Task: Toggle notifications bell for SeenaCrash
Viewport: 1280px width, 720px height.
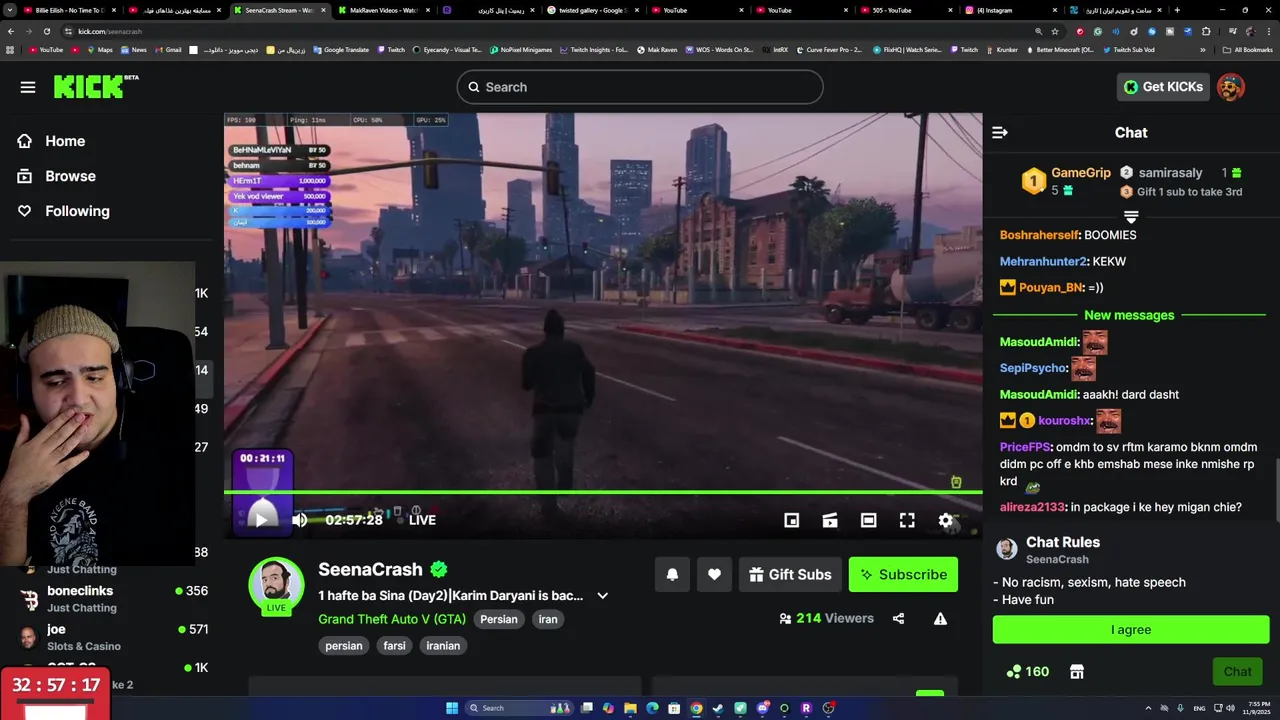Action: click(x=672, y=574)
